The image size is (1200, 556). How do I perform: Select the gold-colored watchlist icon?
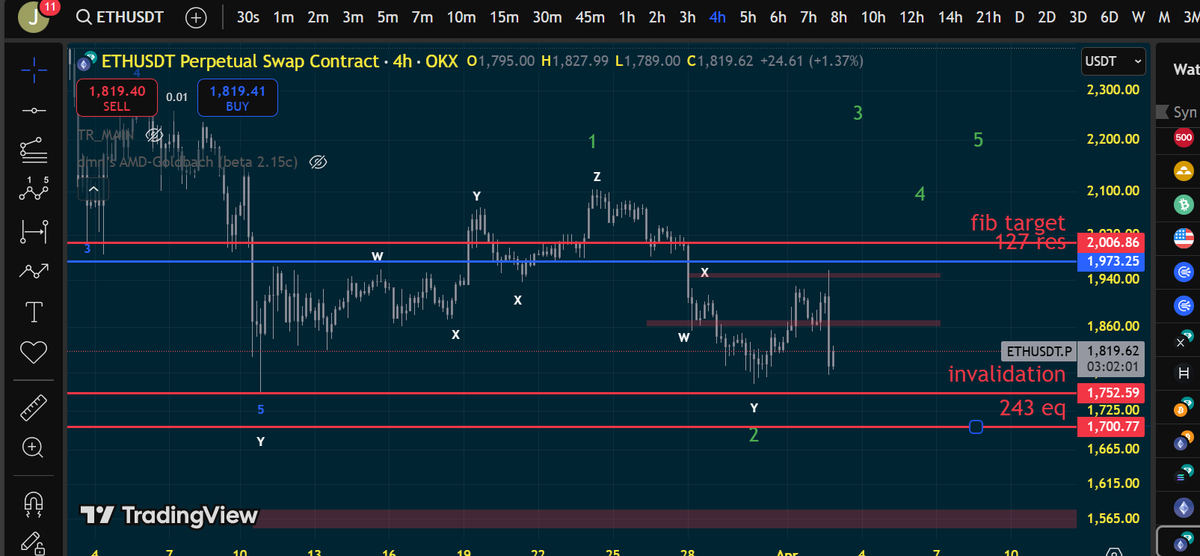[x=1183, y=171]
